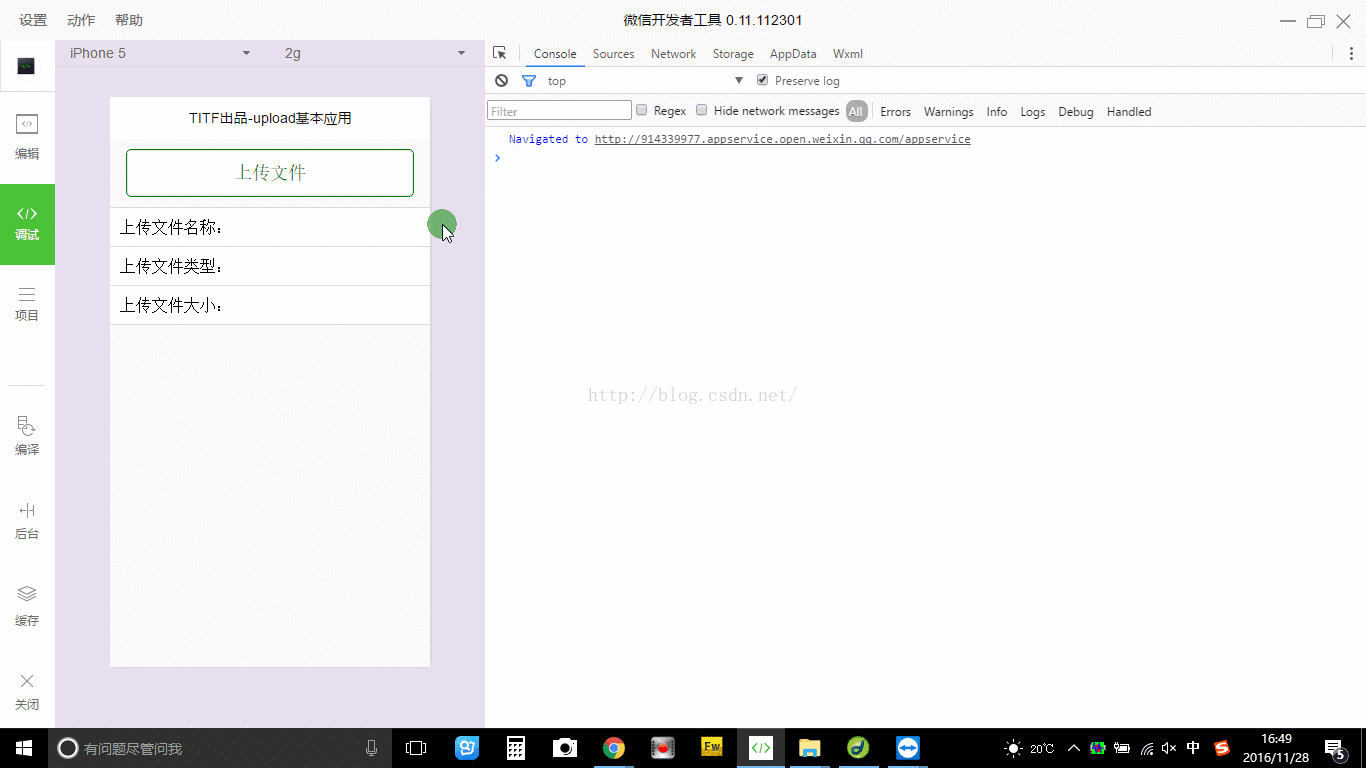
Task: Filter console by Info
Action: click(x=997, y=111)
